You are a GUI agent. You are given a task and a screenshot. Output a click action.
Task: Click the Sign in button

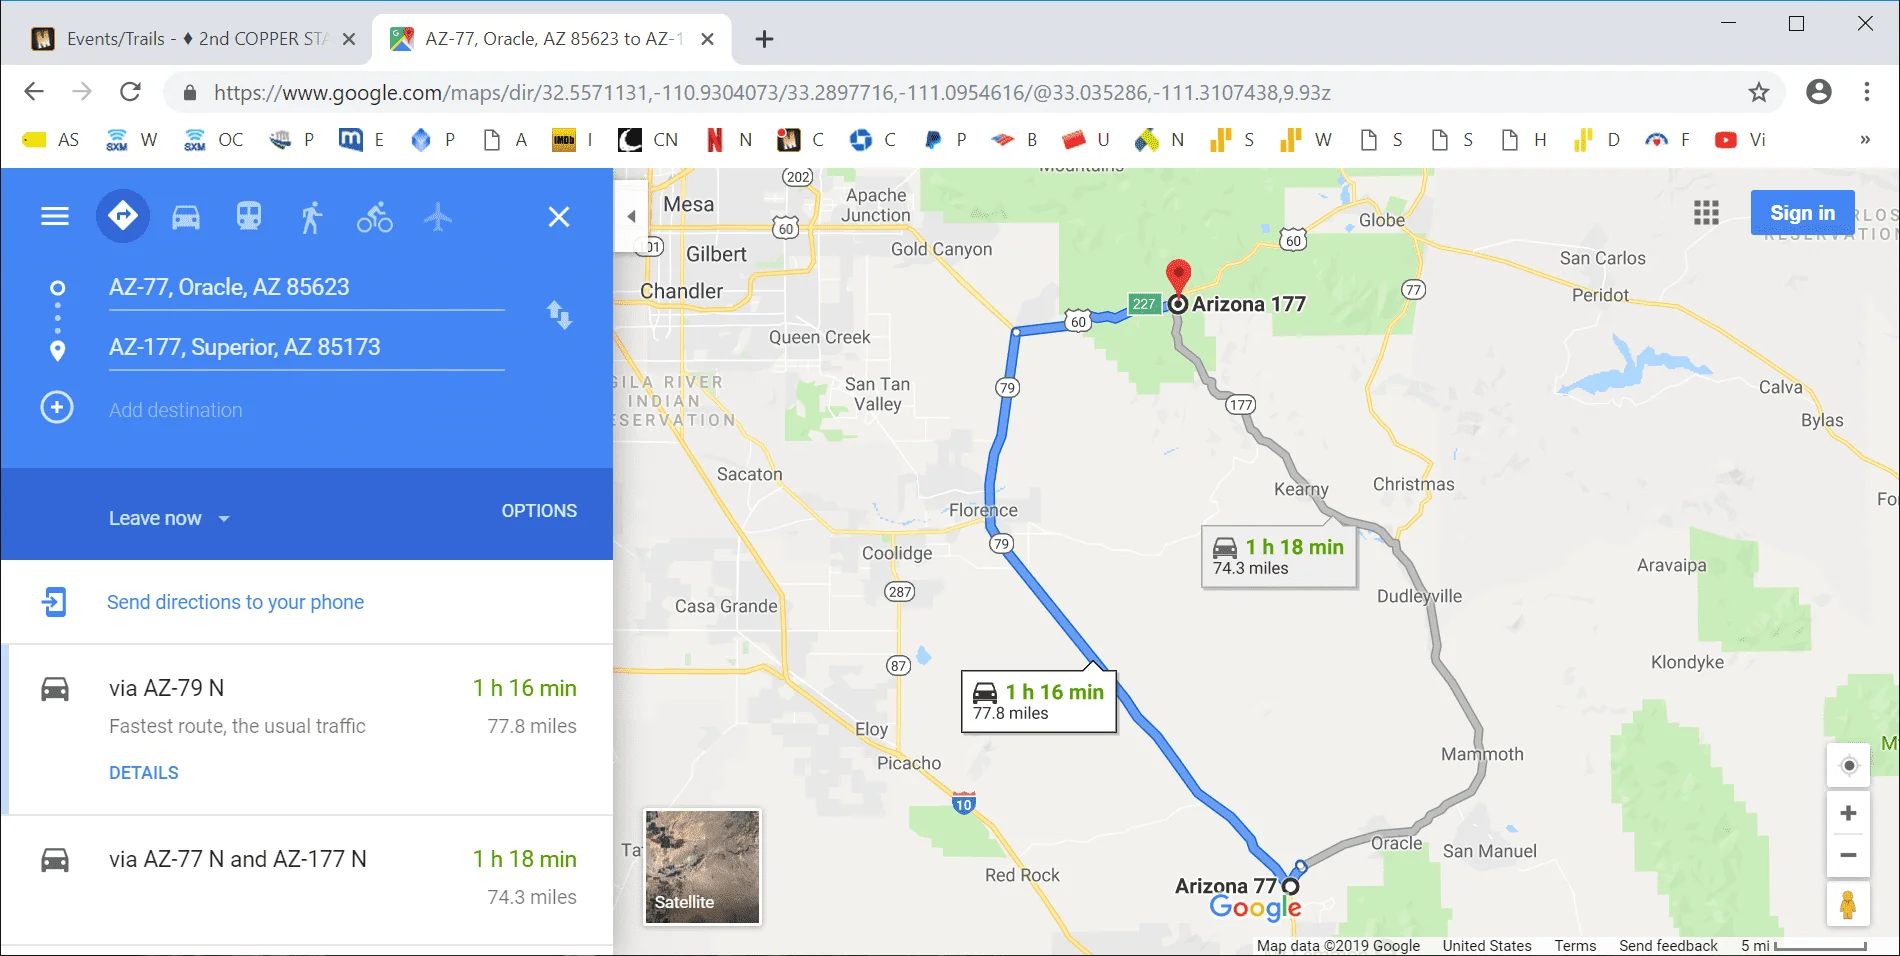coord(1802,213)
